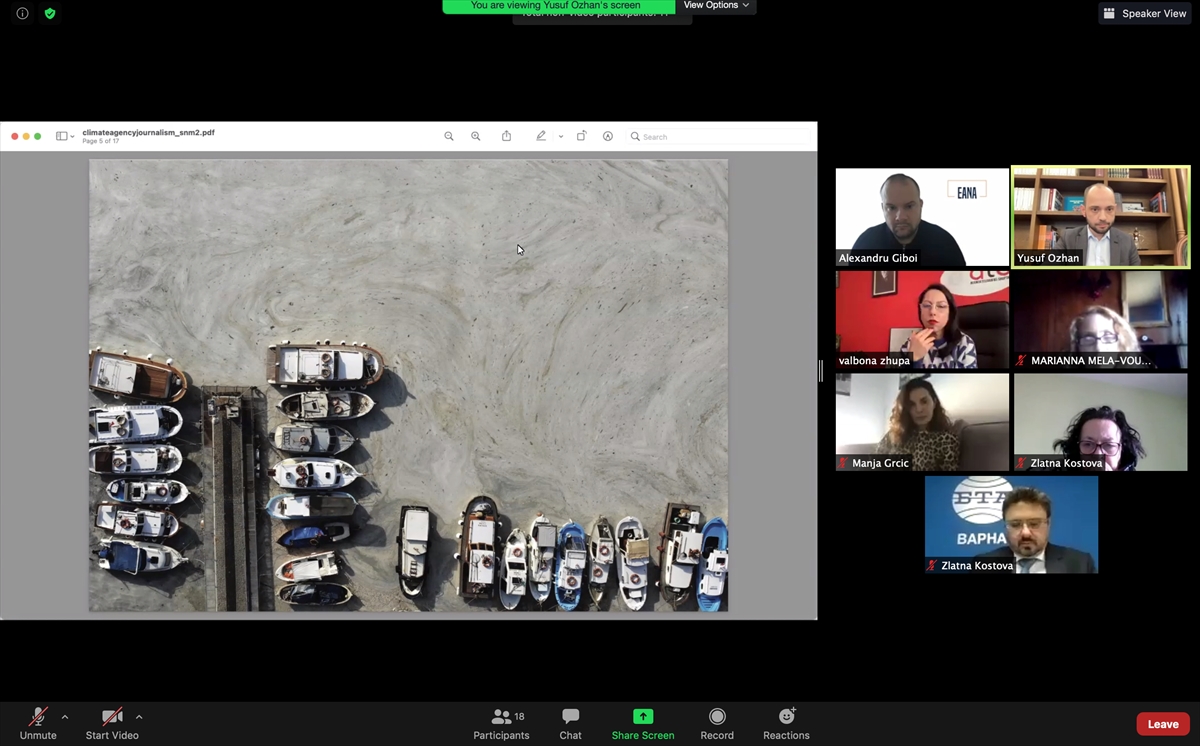This screenshot has width=1200, height=746.
Task: Select the markup pen icon in PDF toolbar
Action: tap(541, 136)
